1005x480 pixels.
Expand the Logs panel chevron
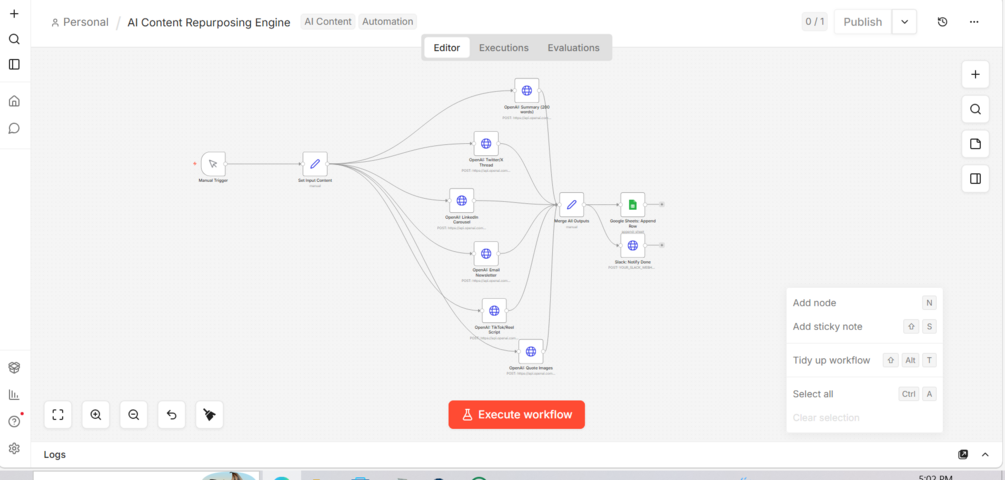point(985,454)
